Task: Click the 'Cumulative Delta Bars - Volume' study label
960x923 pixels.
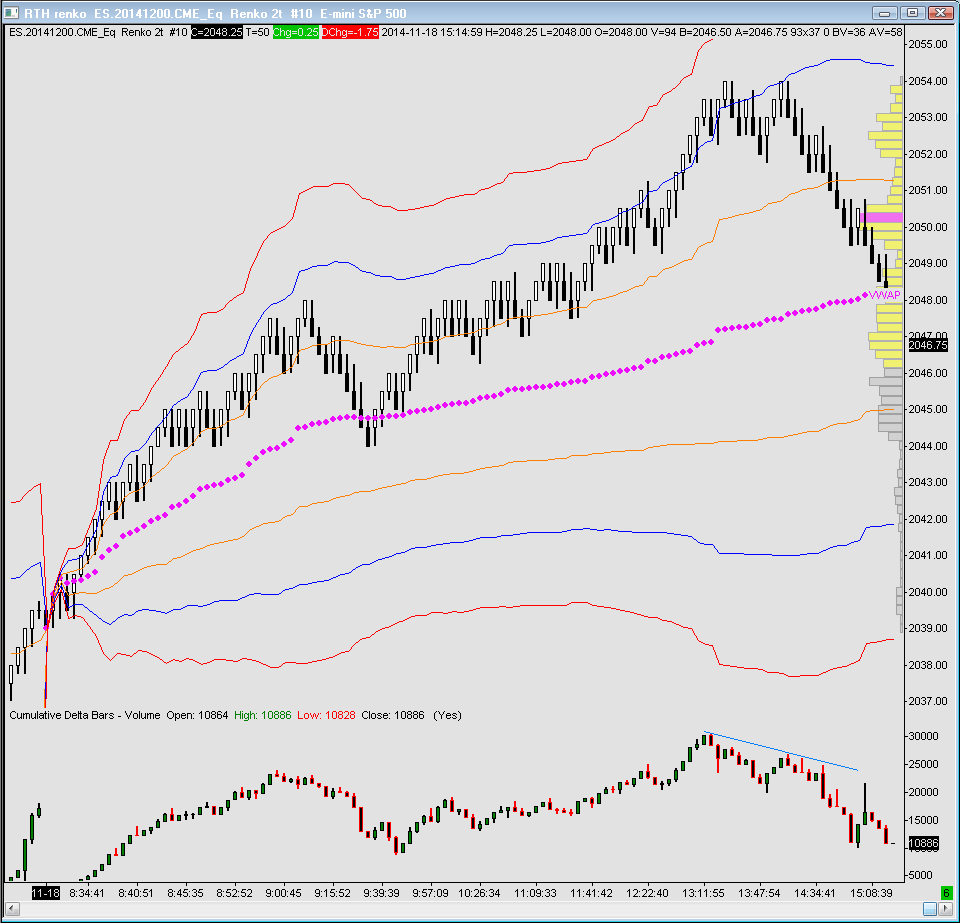Action: (84, 715)
